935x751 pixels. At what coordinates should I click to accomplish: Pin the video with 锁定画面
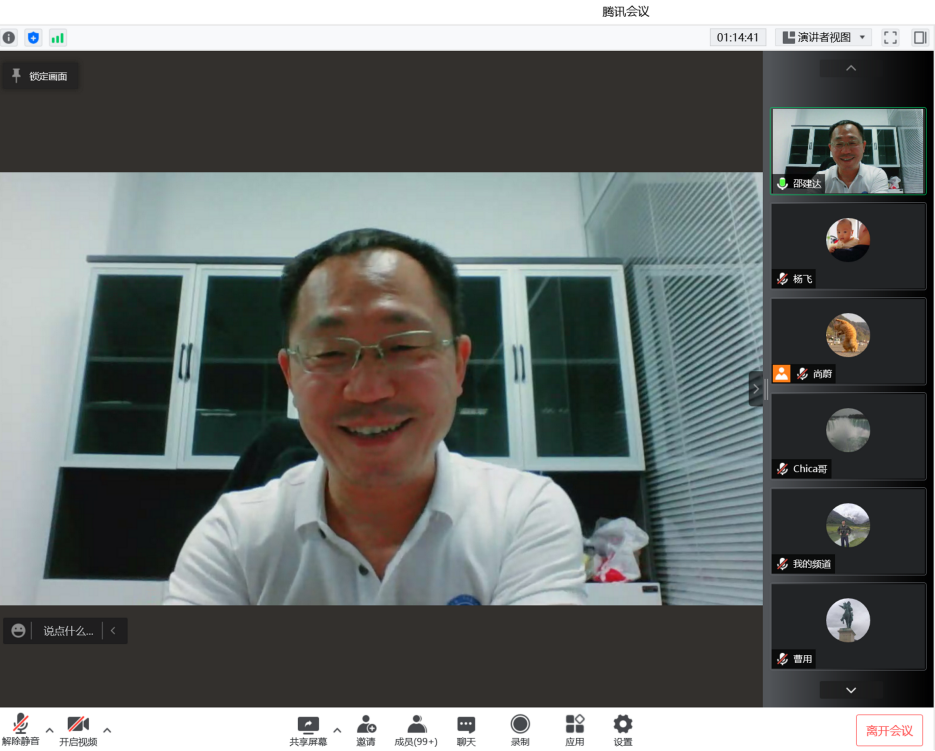click(x=40, y=76)
